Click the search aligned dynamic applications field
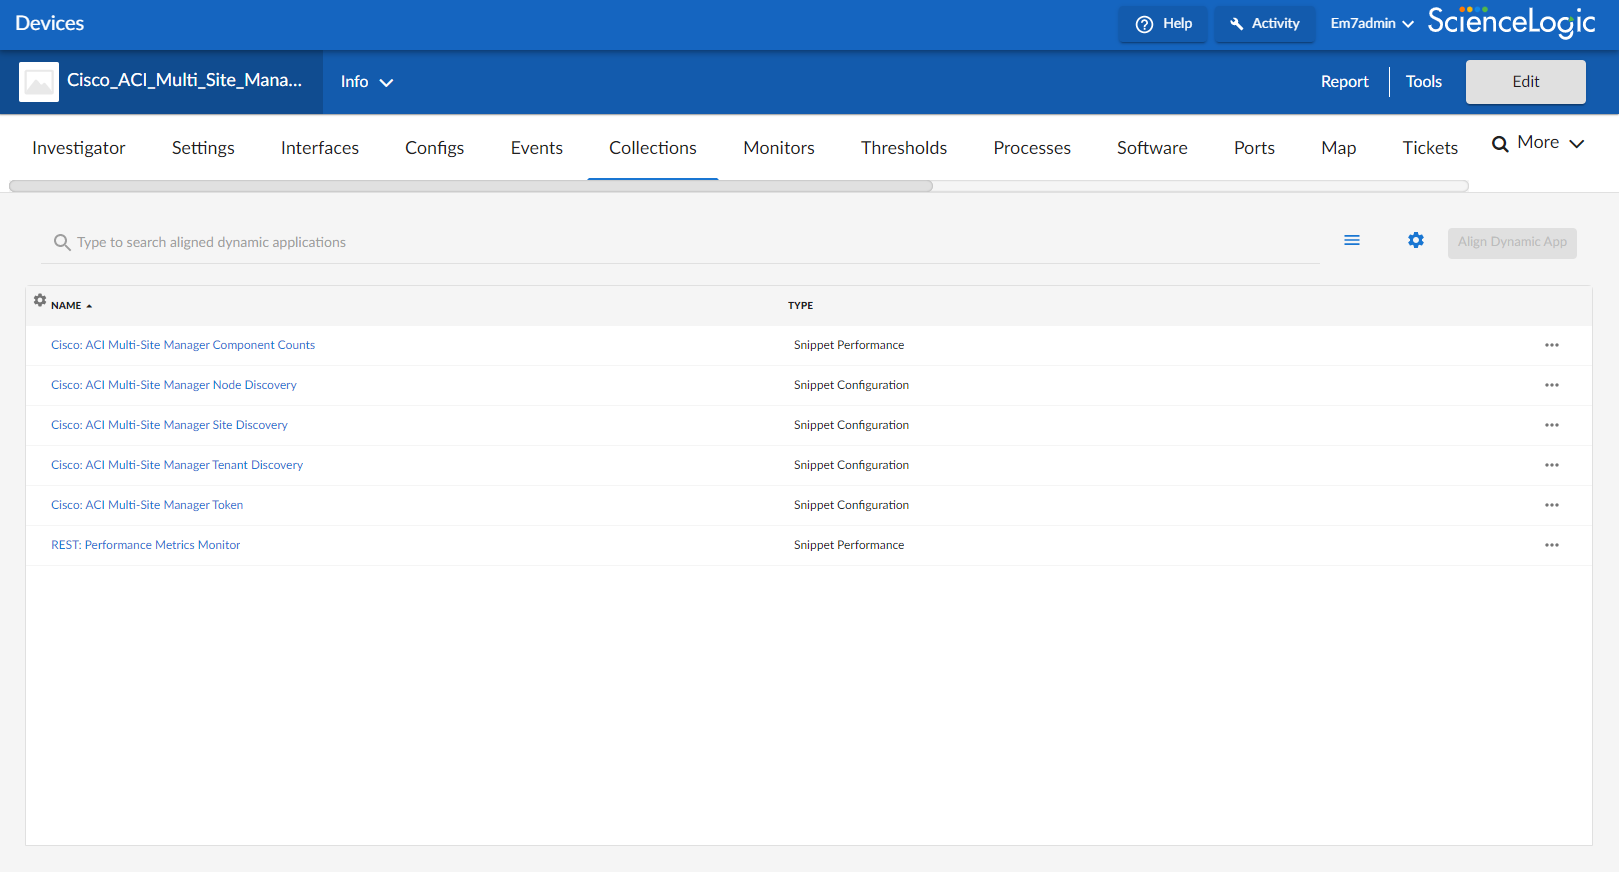This screenshot has width=1619, height=872. click(x=680, y=242)
